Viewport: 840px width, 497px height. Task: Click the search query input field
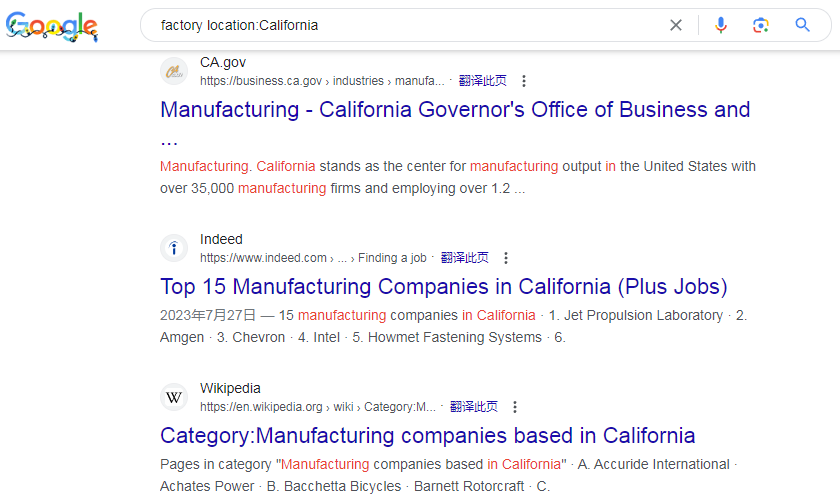coord(400,25)
